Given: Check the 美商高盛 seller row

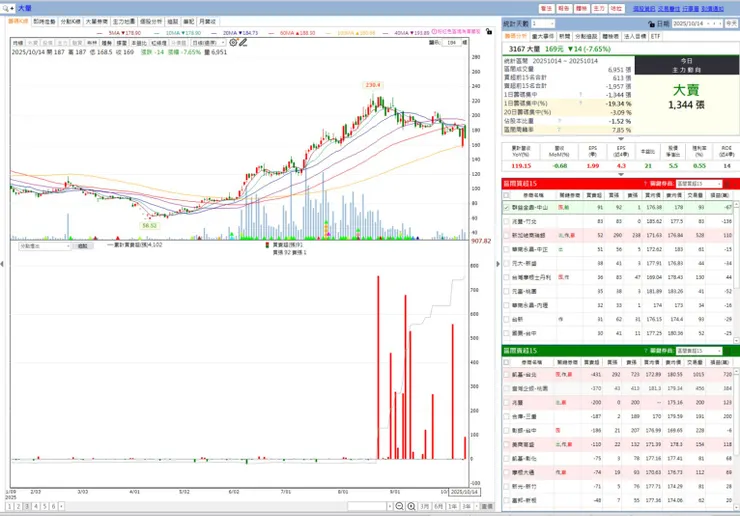Looking at the screenshot, I should (506, 445).
